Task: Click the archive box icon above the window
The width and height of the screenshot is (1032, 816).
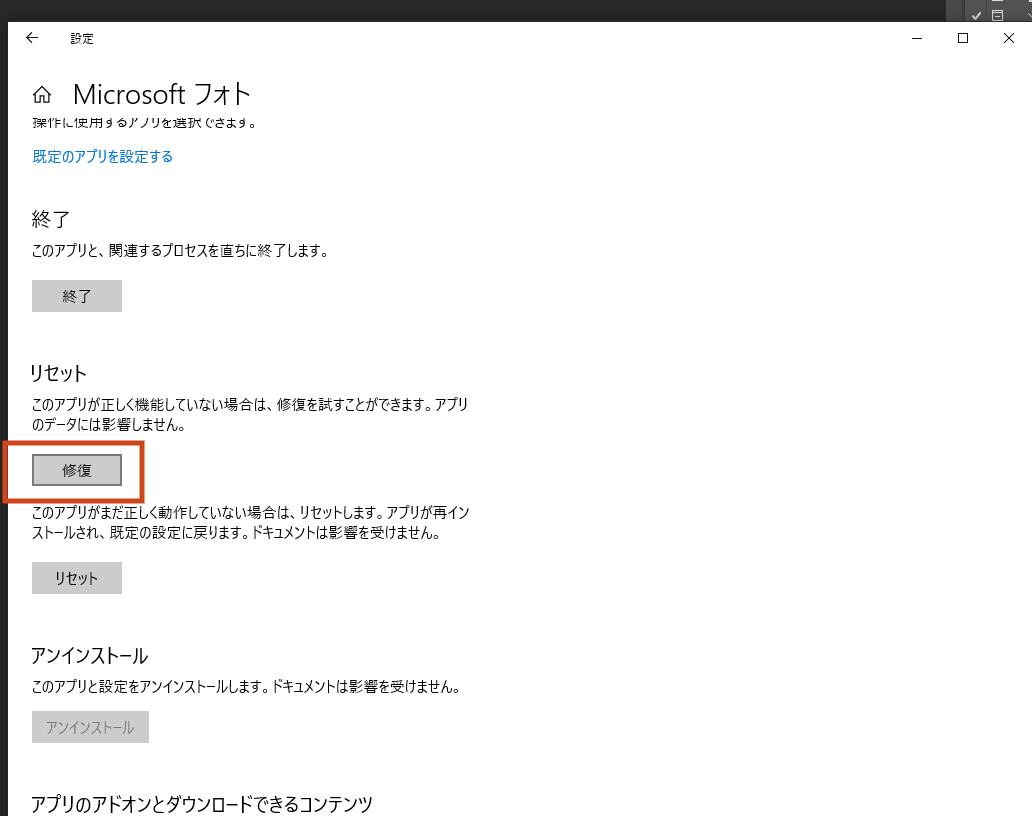Action: click(997, 15)
